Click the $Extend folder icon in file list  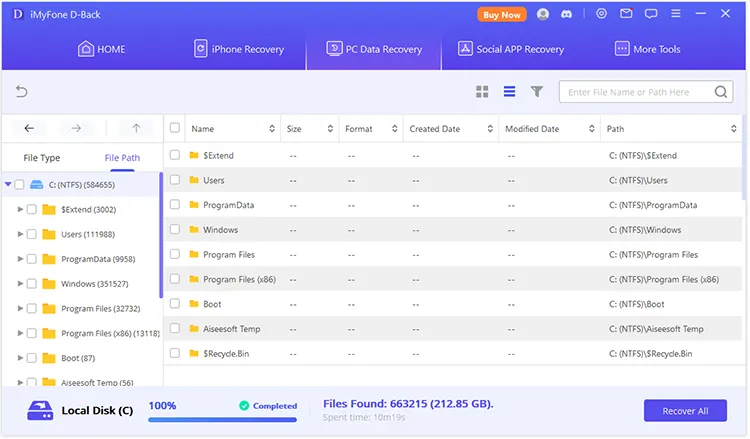click(x=194, y=155)
